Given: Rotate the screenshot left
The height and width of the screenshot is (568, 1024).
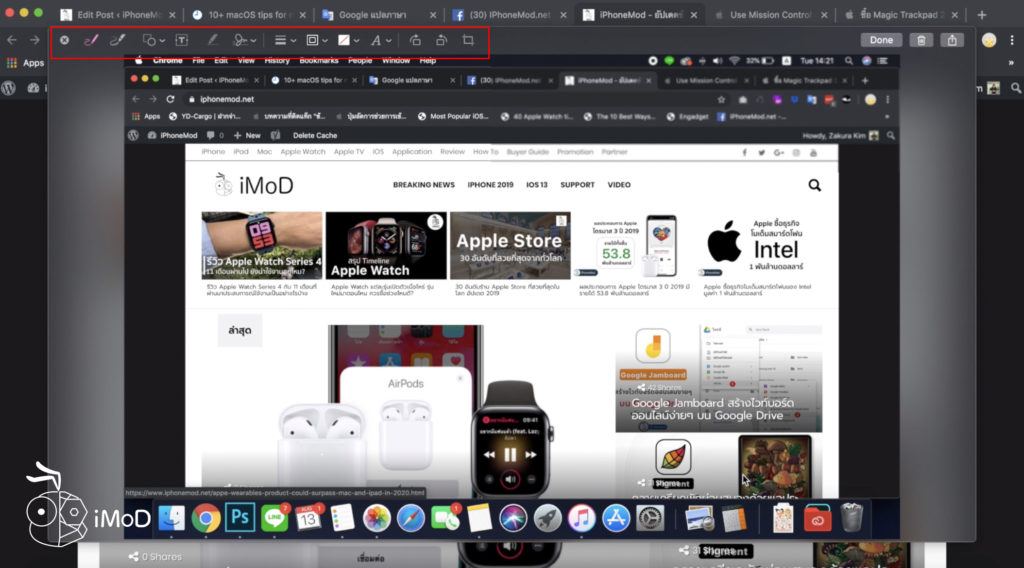Looking at the screenshot, I should point(415,40).
